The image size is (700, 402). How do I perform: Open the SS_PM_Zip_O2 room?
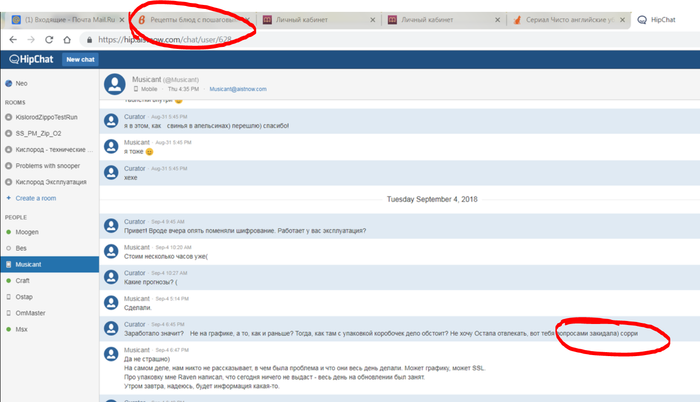pos(38,133)
